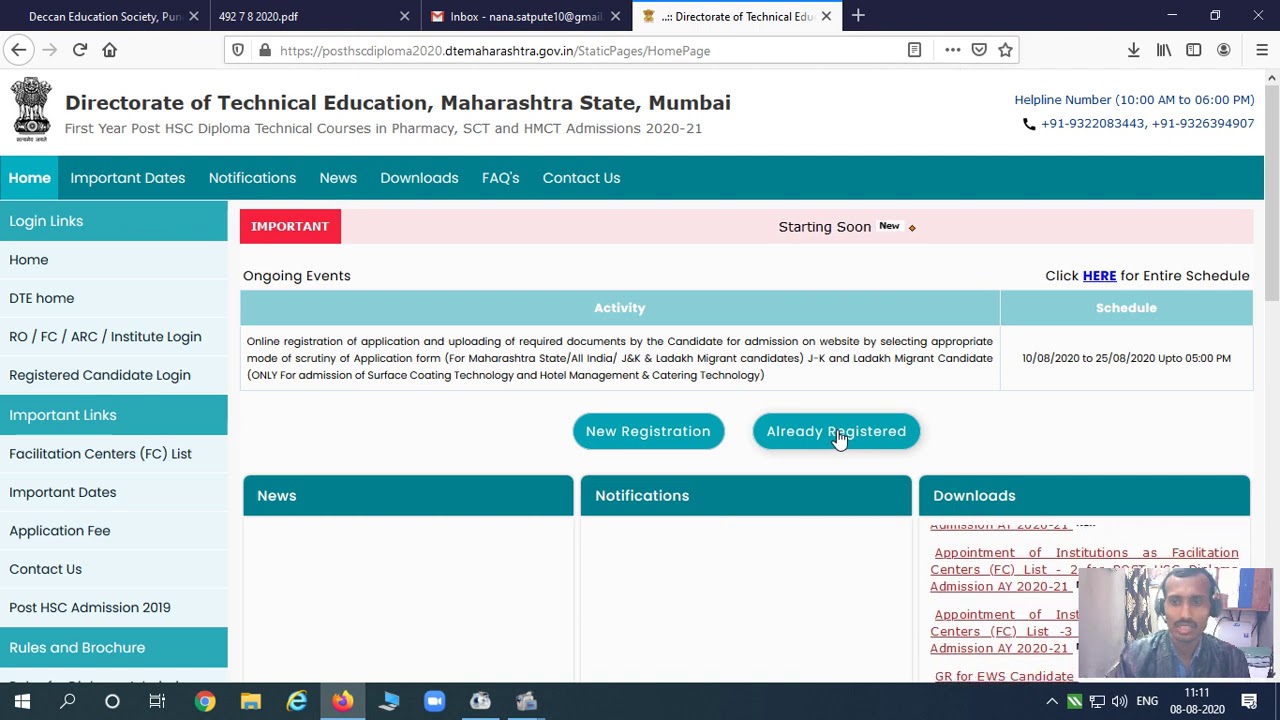Open Task View on the taskbar

tap(157, 701)
